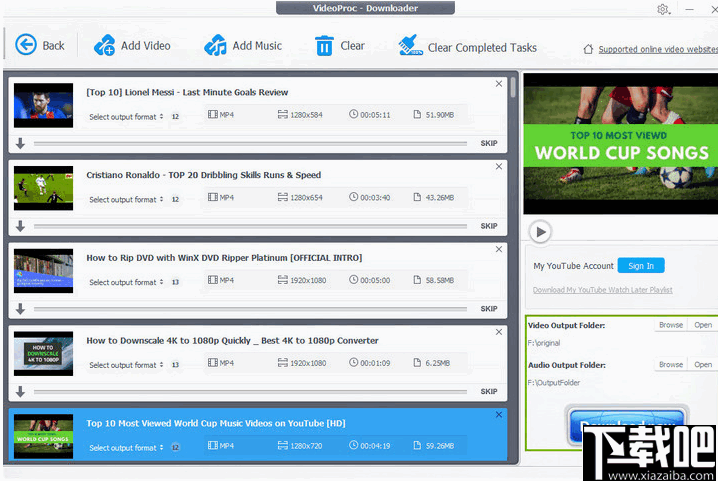Click the World Cup Songs list thumbnail
This screenshot has height=481, width=718.
point(44,436)
